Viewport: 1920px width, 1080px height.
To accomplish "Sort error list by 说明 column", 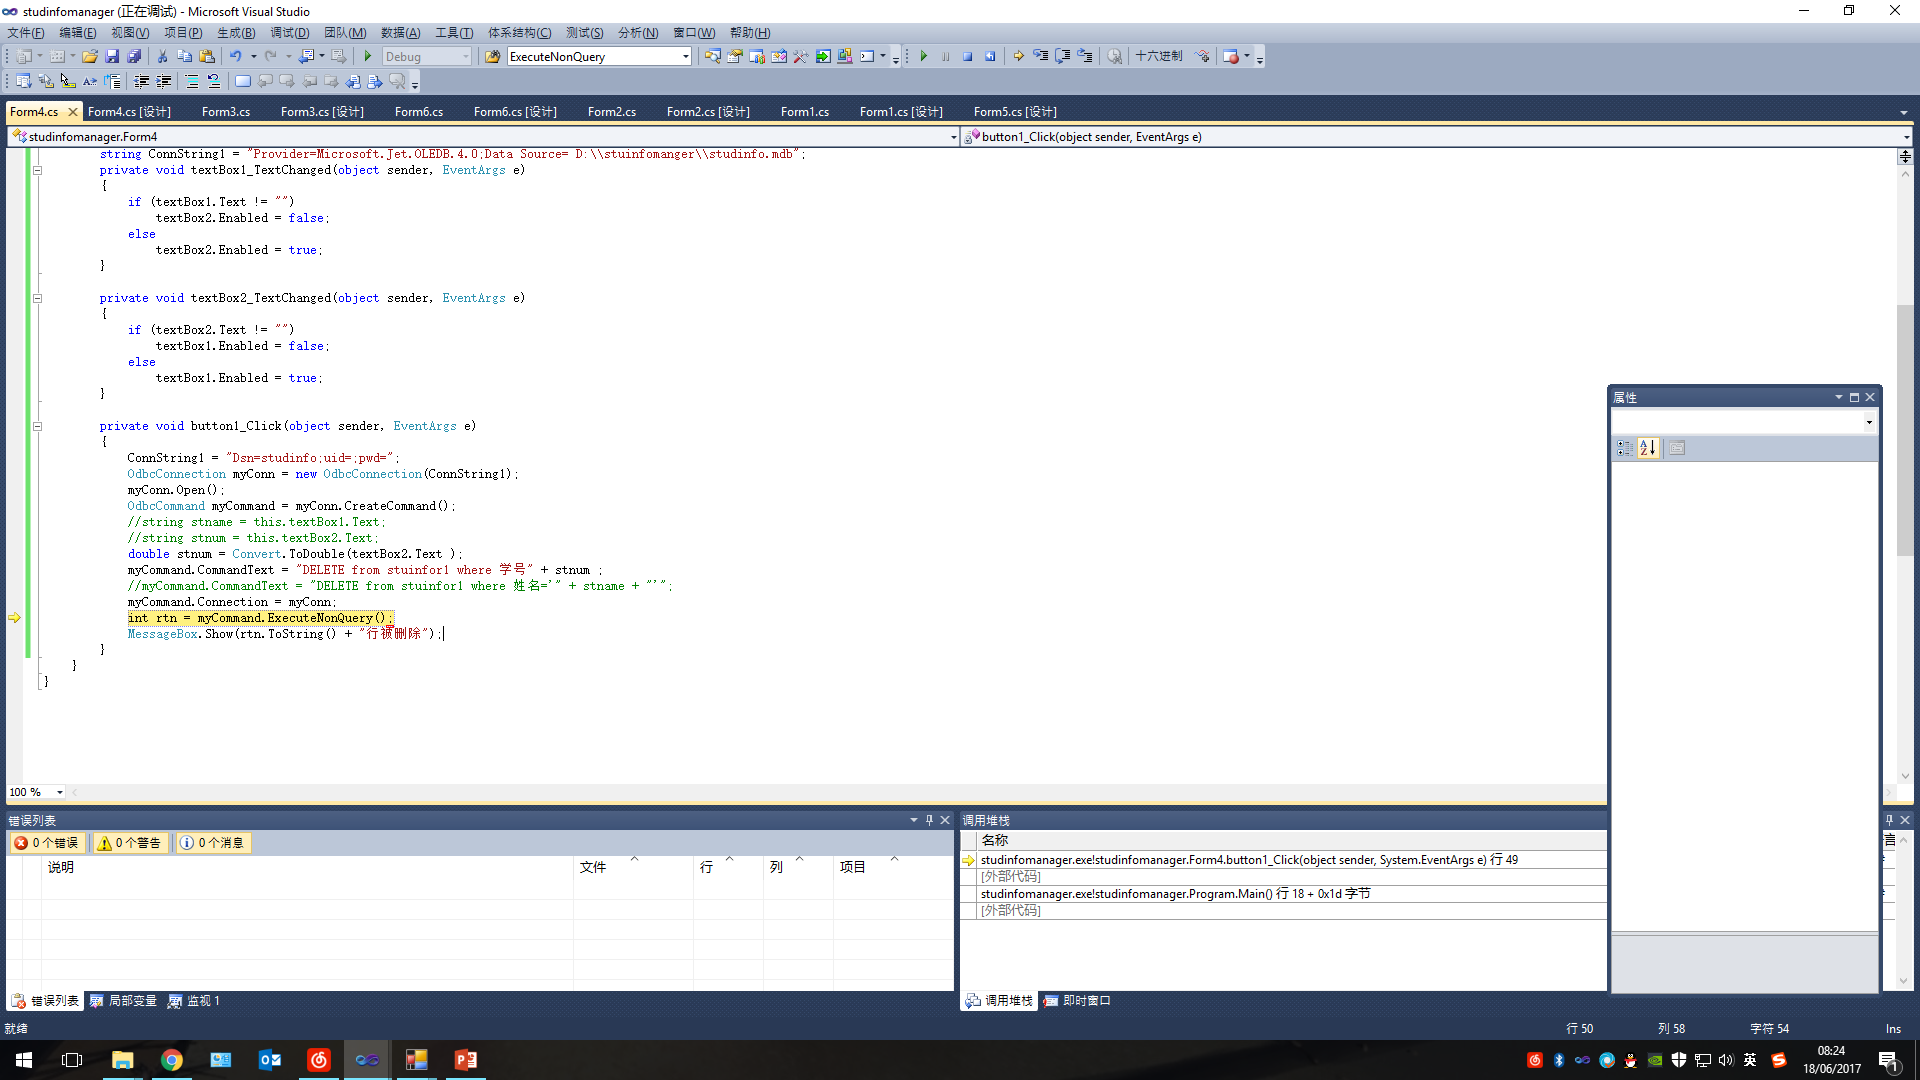I will (x=307, y=867).
